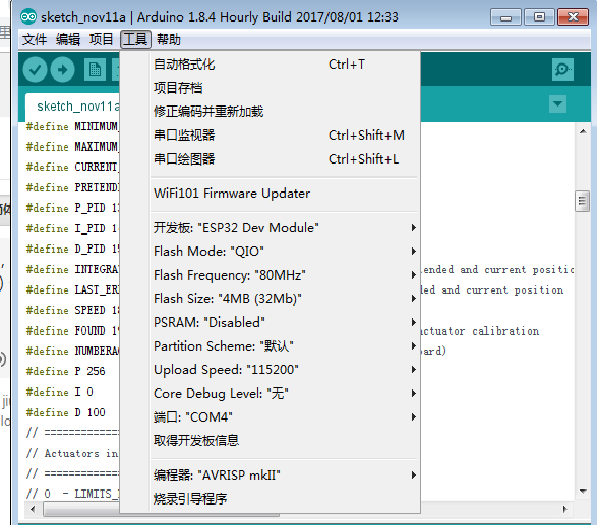Open the Serial Monitor magnifier icon

pos(563,69)
